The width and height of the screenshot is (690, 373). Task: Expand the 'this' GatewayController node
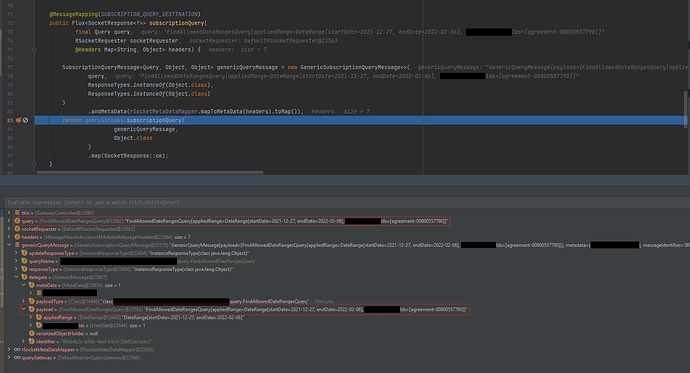click(x=9, y=213)
